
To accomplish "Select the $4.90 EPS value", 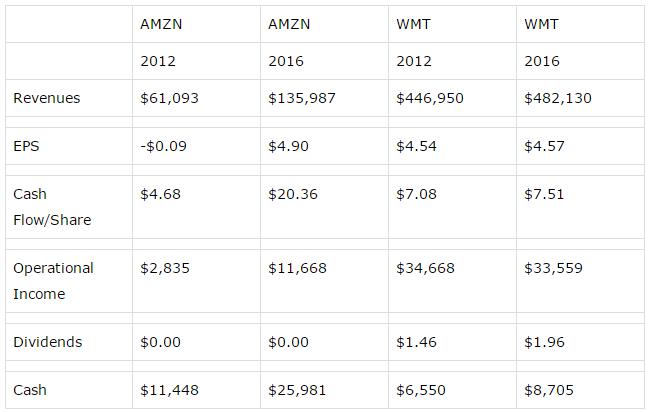I will click(x=288, y=146).
